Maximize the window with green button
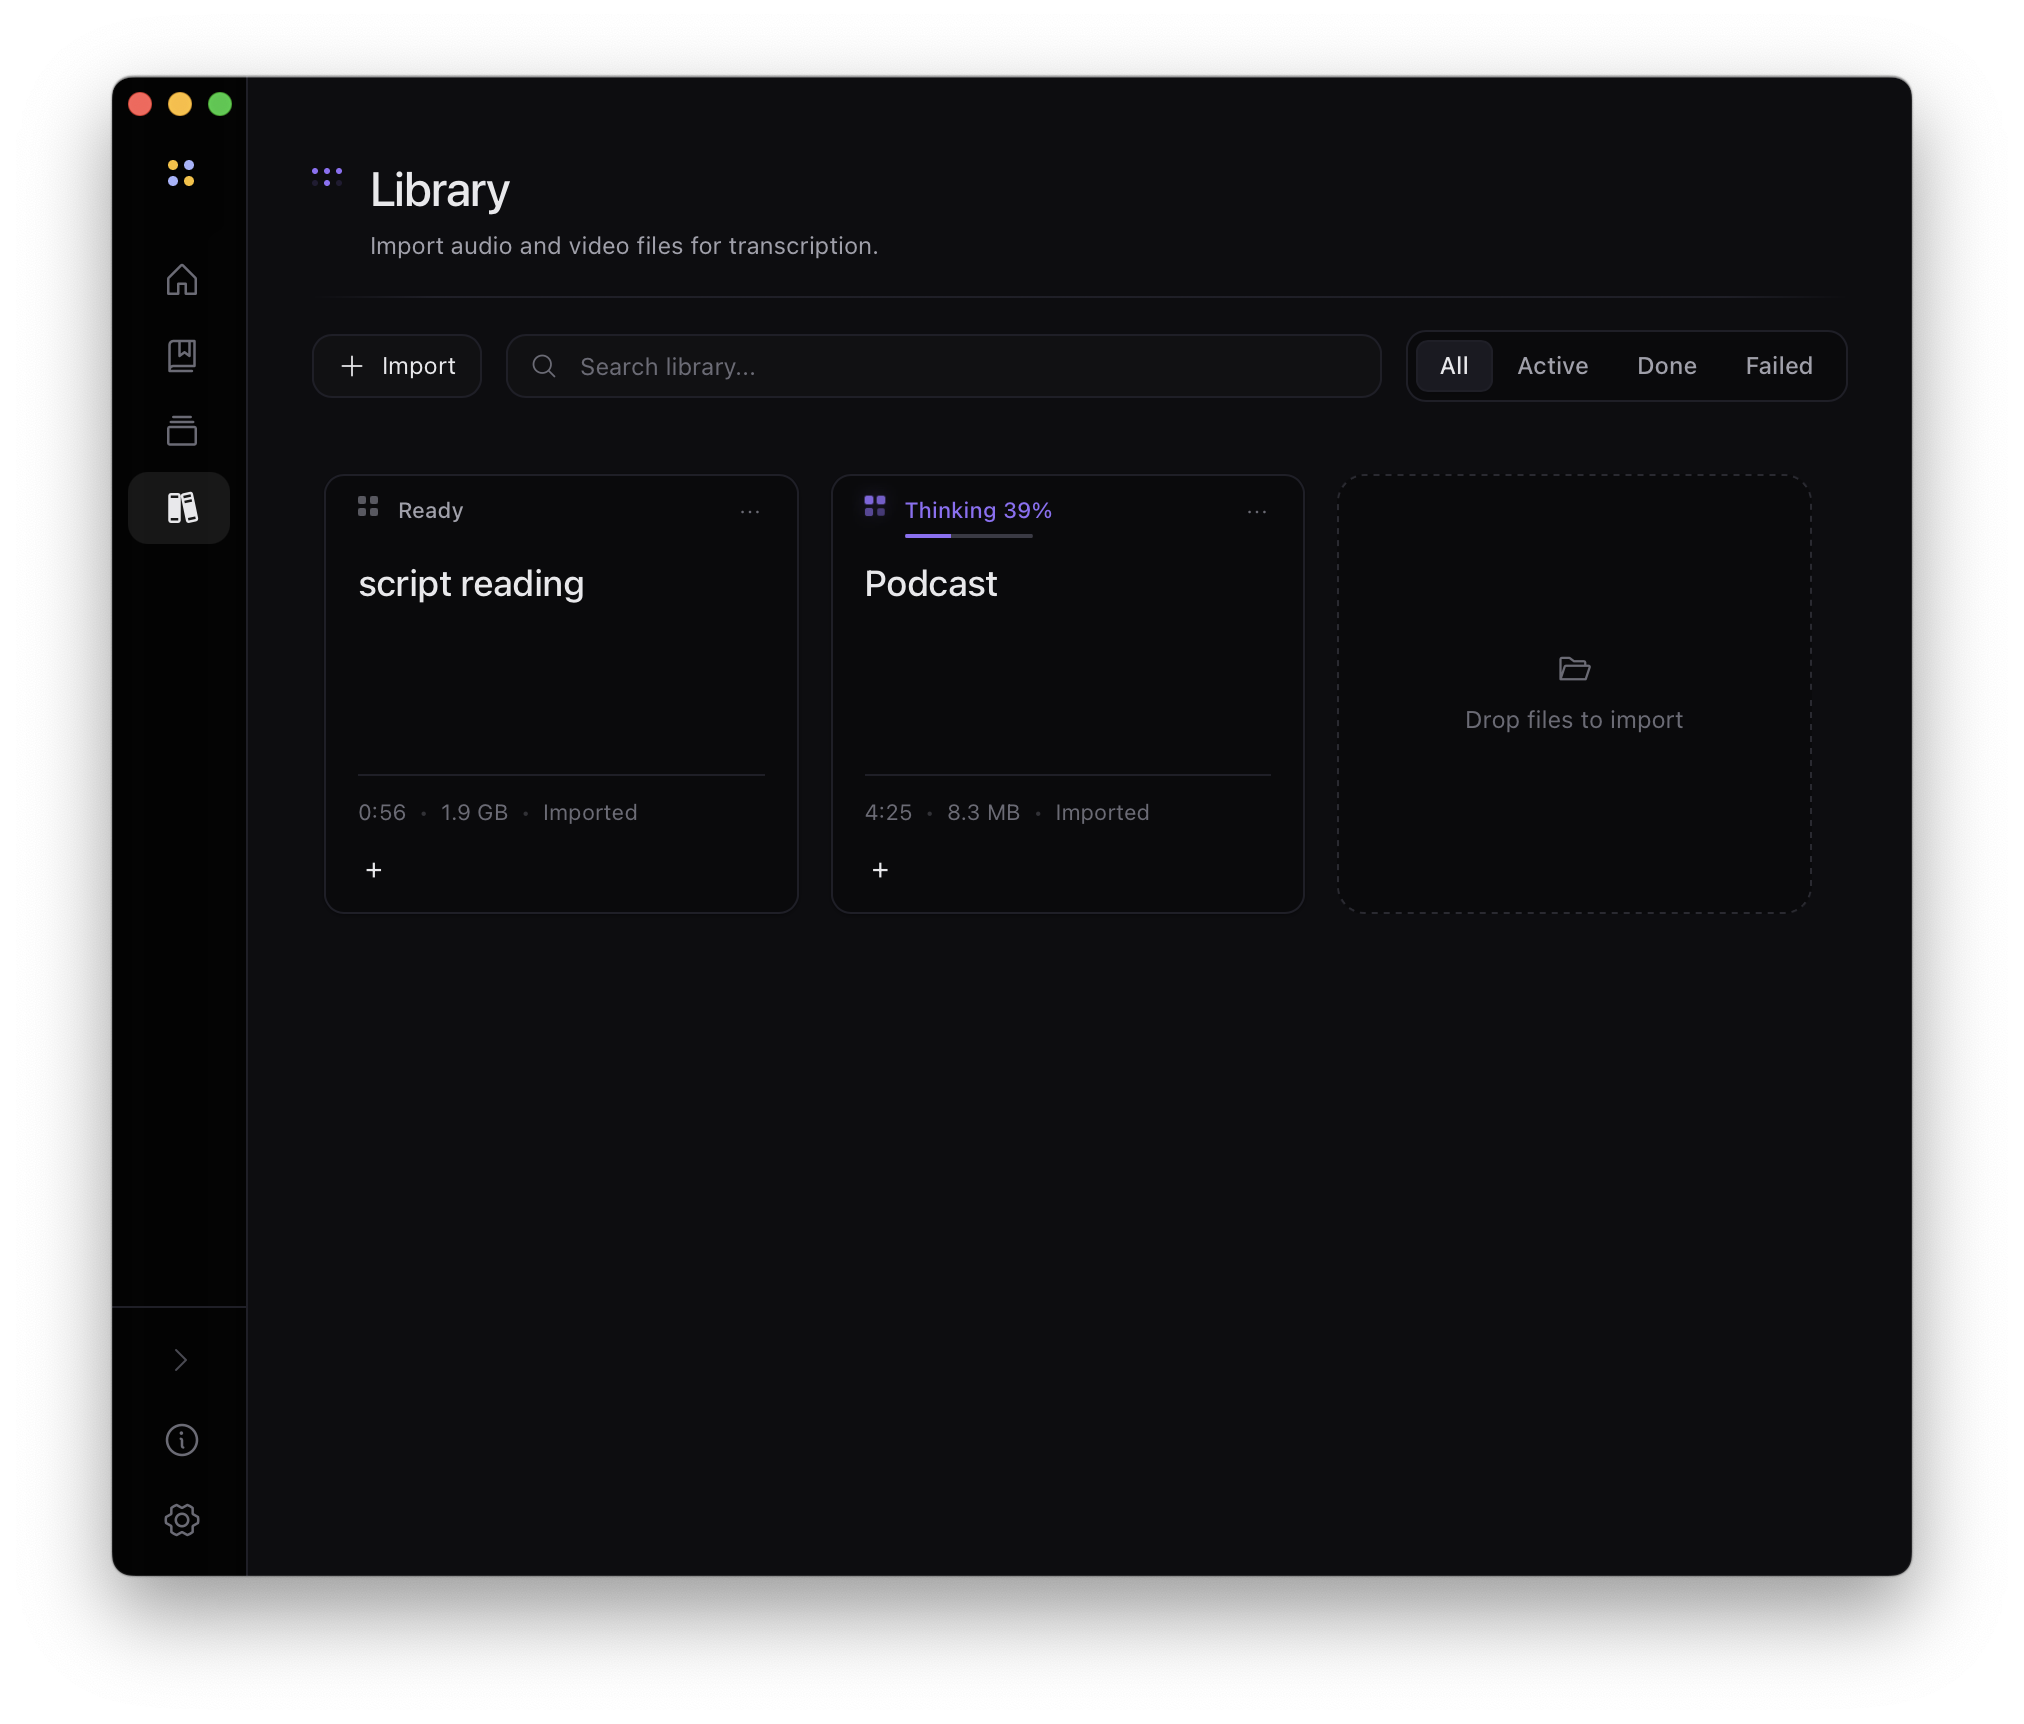The height and width of the screenshot is (1724, 2024). tap(220, 104)
